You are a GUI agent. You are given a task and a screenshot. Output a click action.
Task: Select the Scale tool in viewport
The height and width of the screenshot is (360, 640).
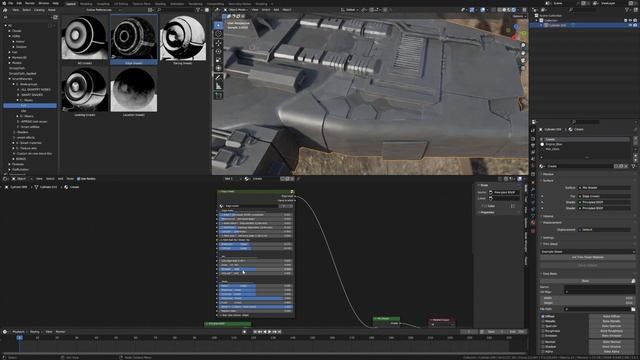pyautogui.click(x=218, y=60)
